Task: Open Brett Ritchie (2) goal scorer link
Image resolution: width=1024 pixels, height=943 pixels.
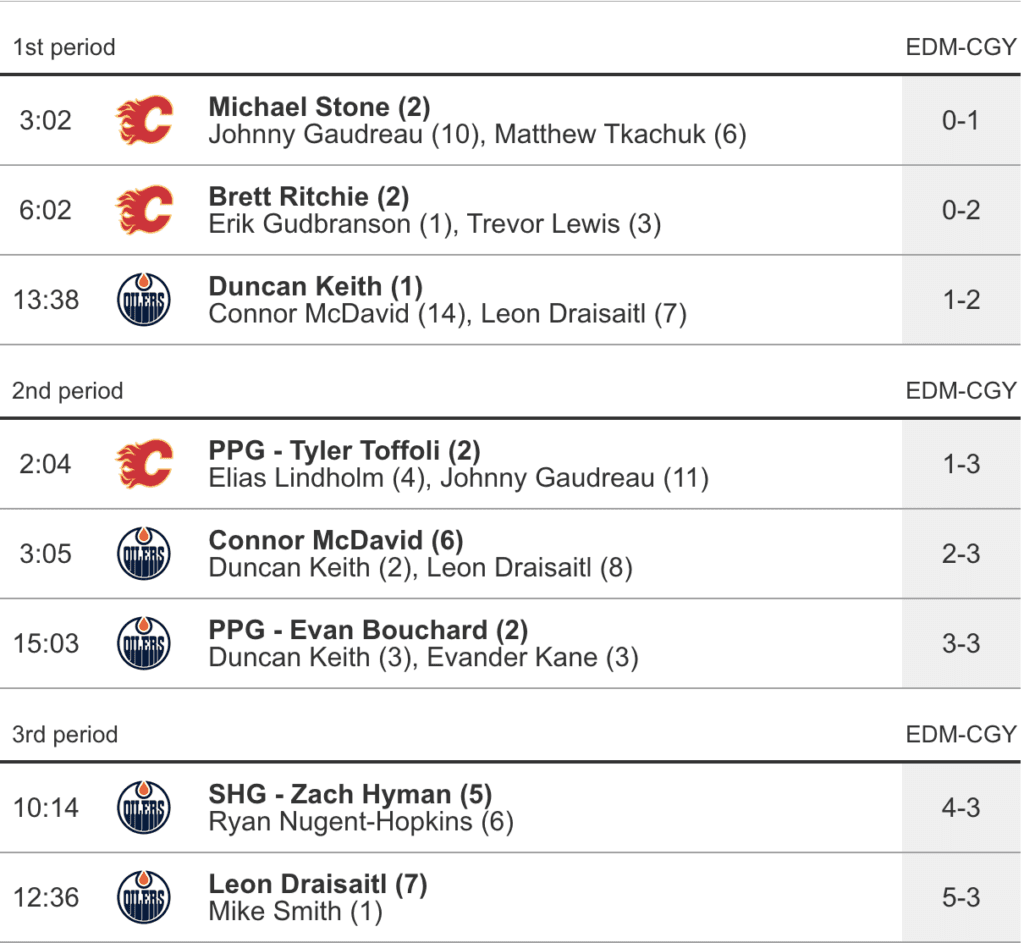Action: tap(309, 197)
